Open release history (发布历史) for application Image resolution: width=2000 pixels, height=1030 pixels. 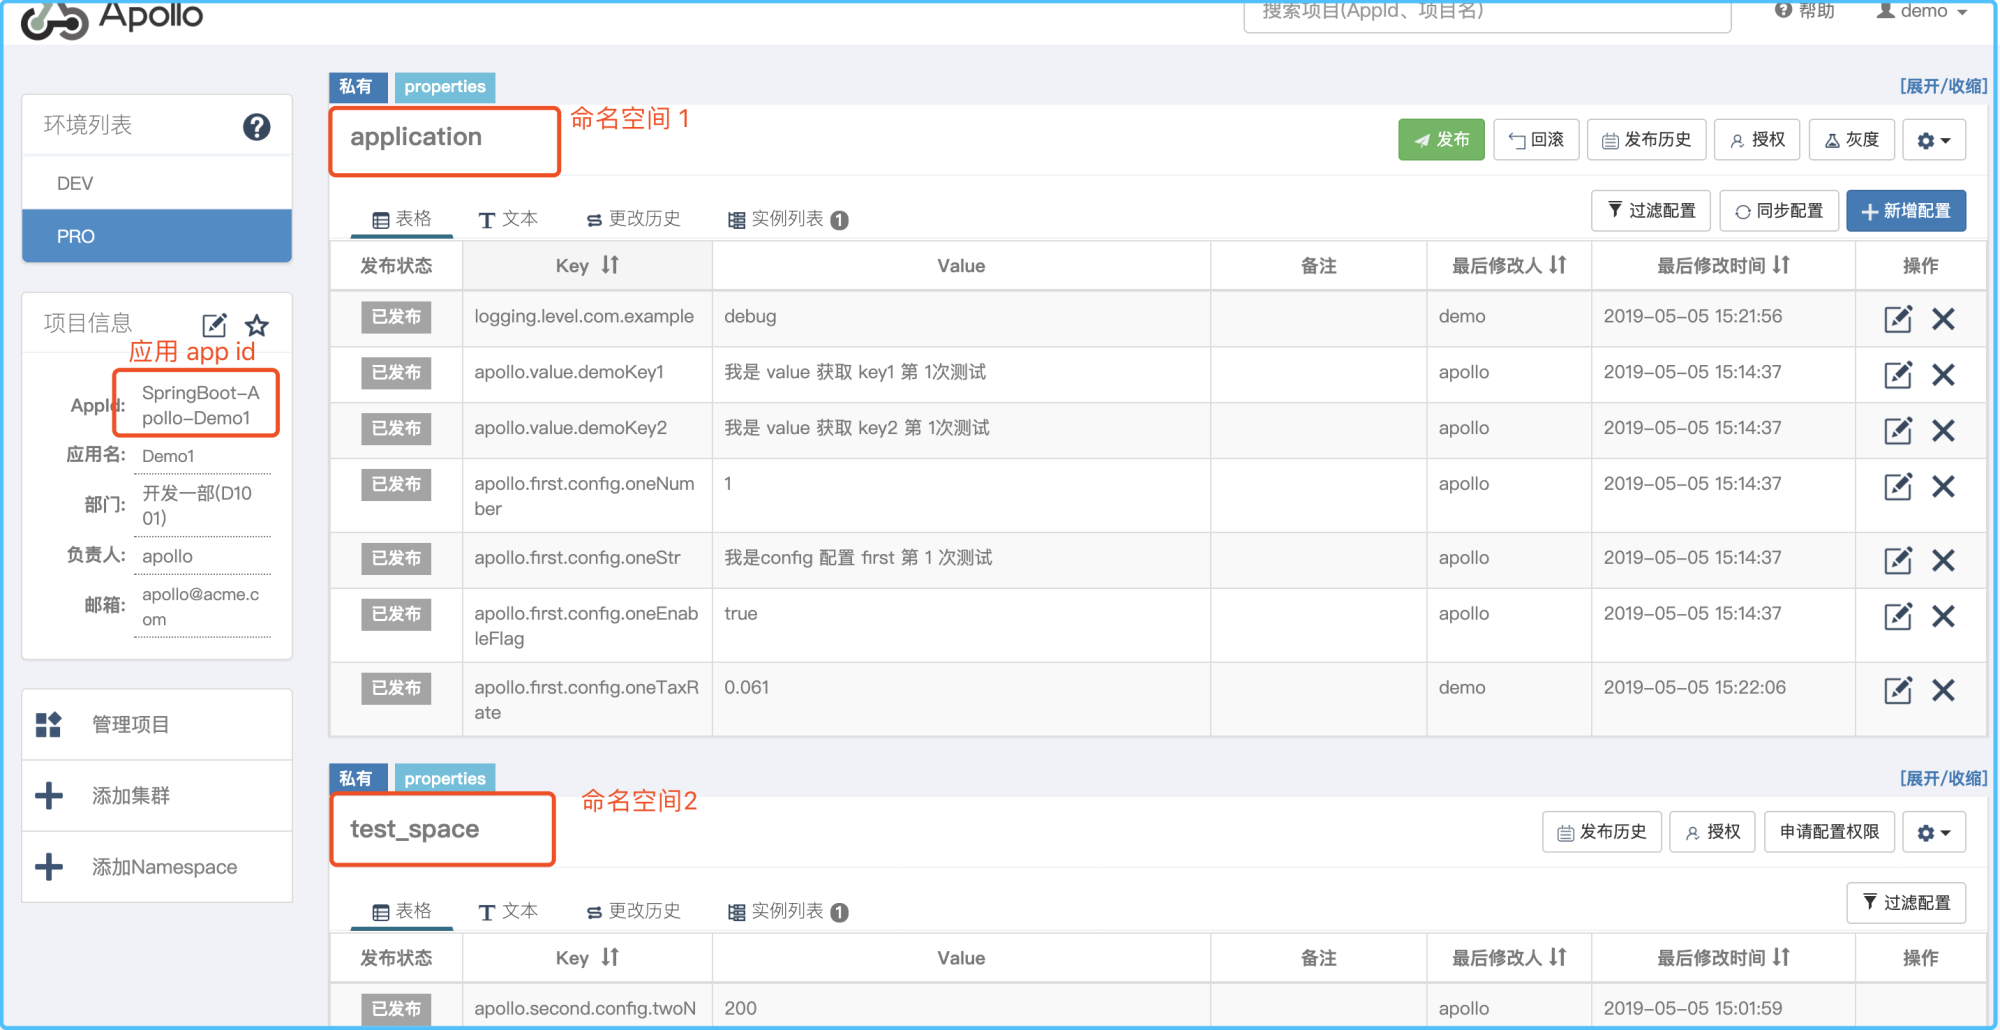[x=1645, y=139]
